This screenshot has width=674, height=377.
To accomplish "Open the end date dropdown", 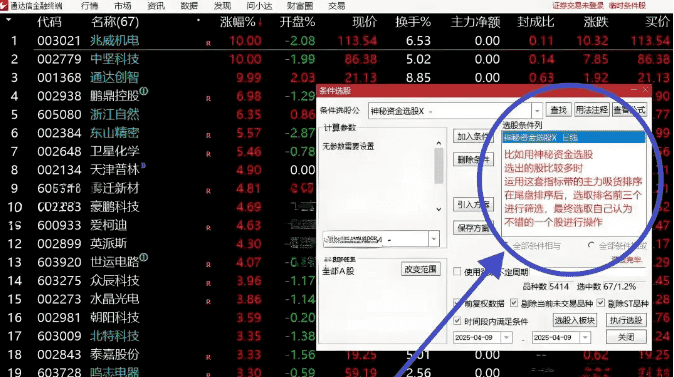I will 585,337.
